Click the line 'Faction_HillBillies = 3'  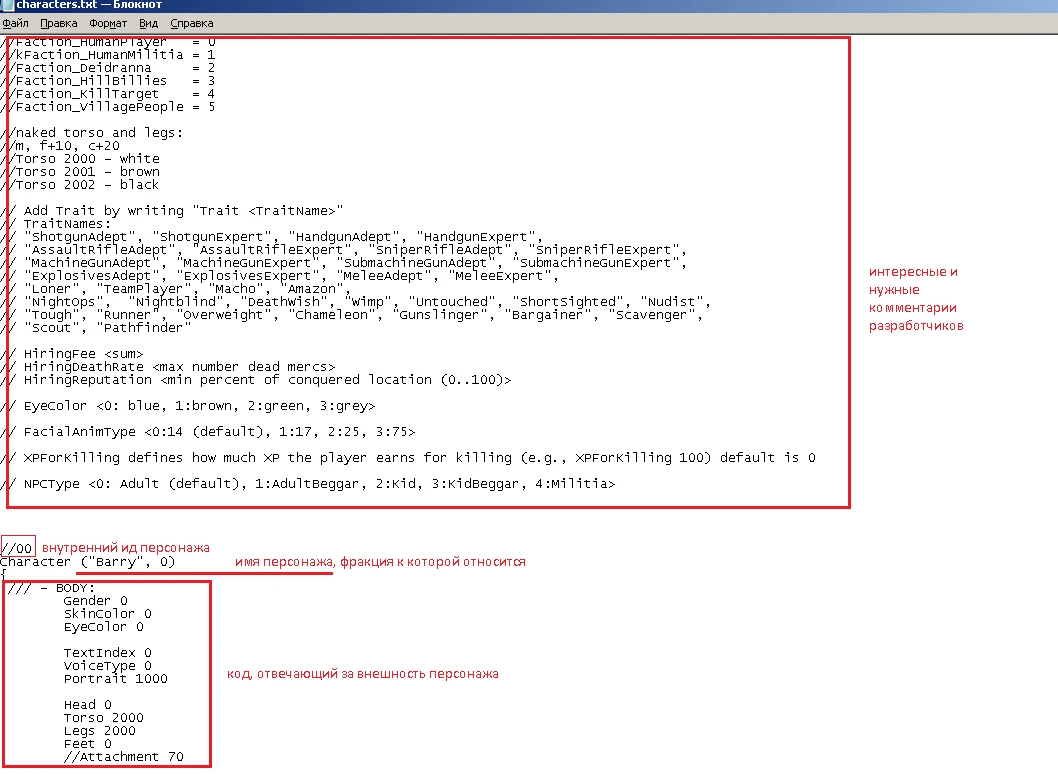[108, 81]
